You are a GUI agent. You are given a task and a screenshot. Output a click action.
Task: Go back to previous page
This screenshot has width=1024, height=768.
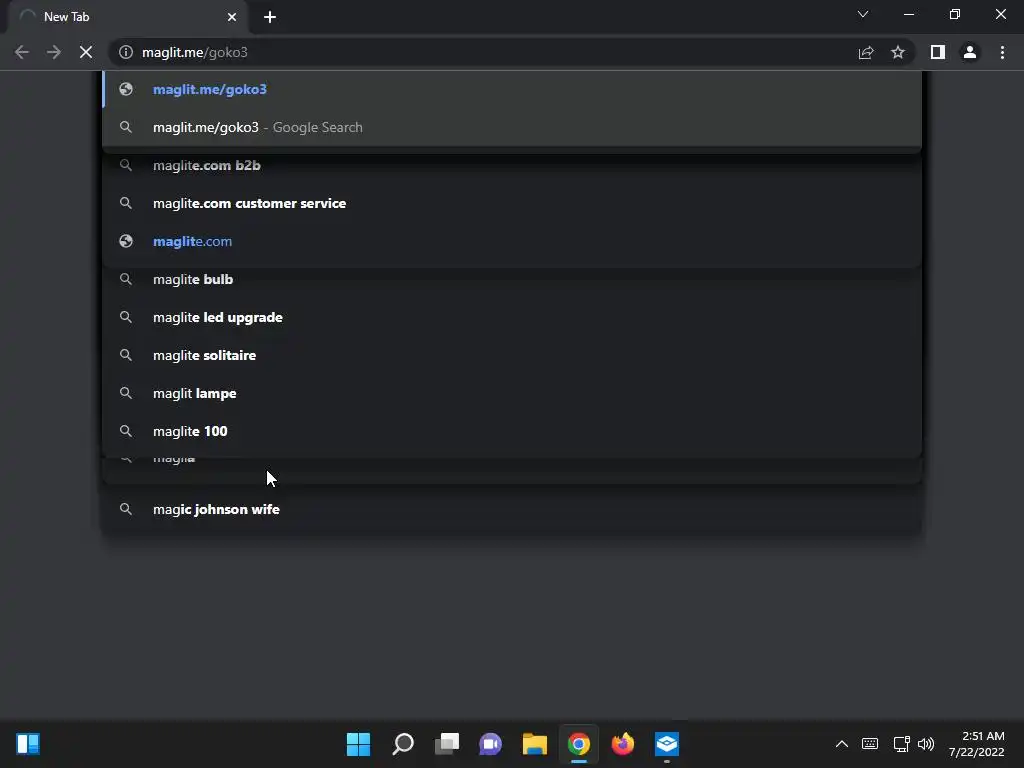[22, 52]
